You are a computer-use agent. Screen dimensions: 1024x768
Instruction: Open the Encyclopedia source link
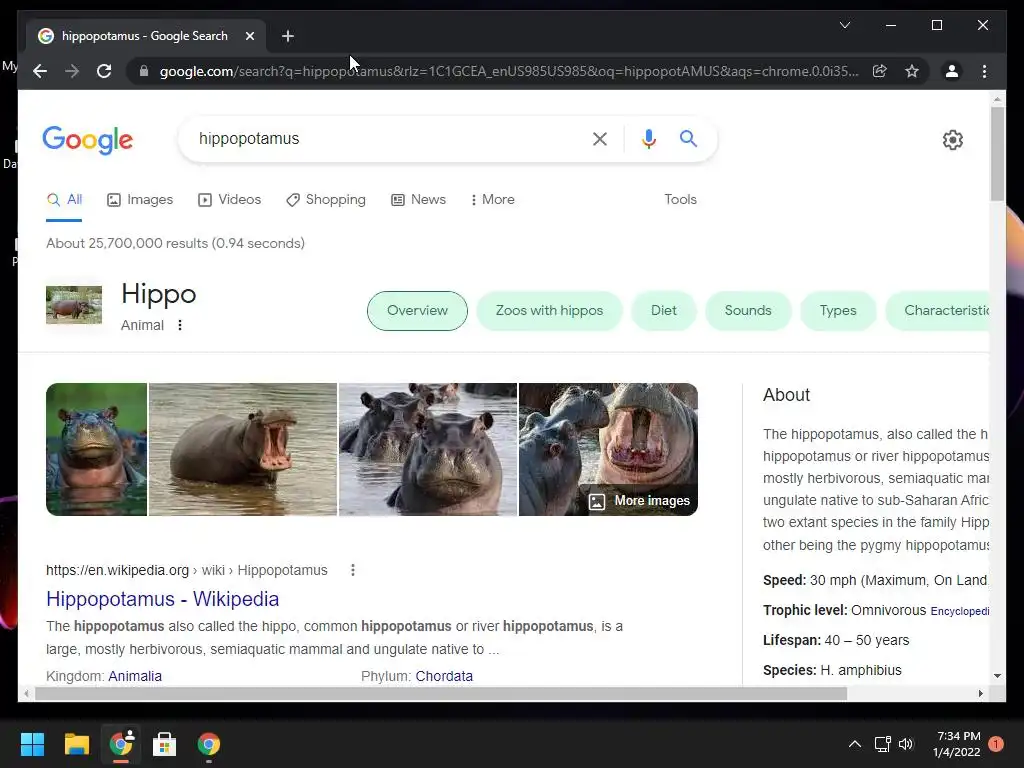[x=959, y=611]
